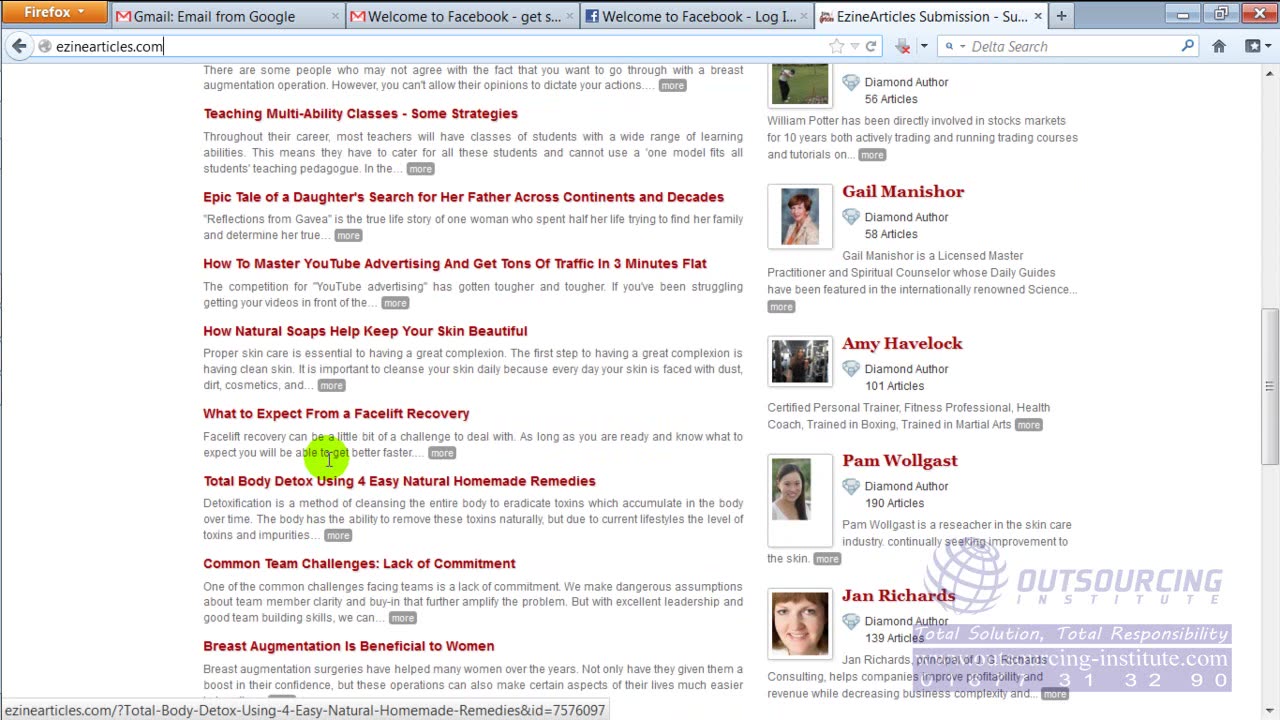This screenshot has height=720, width=1280.
Task: Click Gail Manishor's profile photo
Action: point(800,215)
